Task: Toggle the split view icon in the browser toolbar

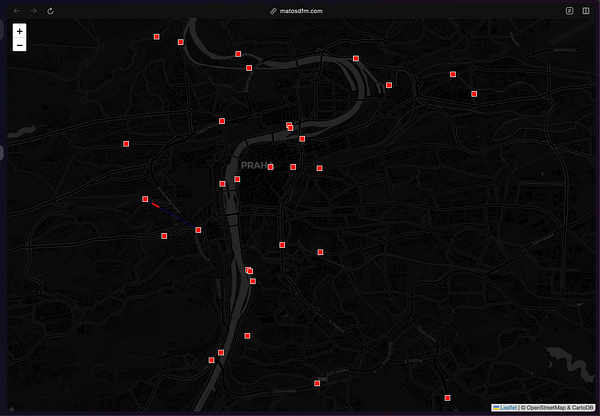Action: 586,11
